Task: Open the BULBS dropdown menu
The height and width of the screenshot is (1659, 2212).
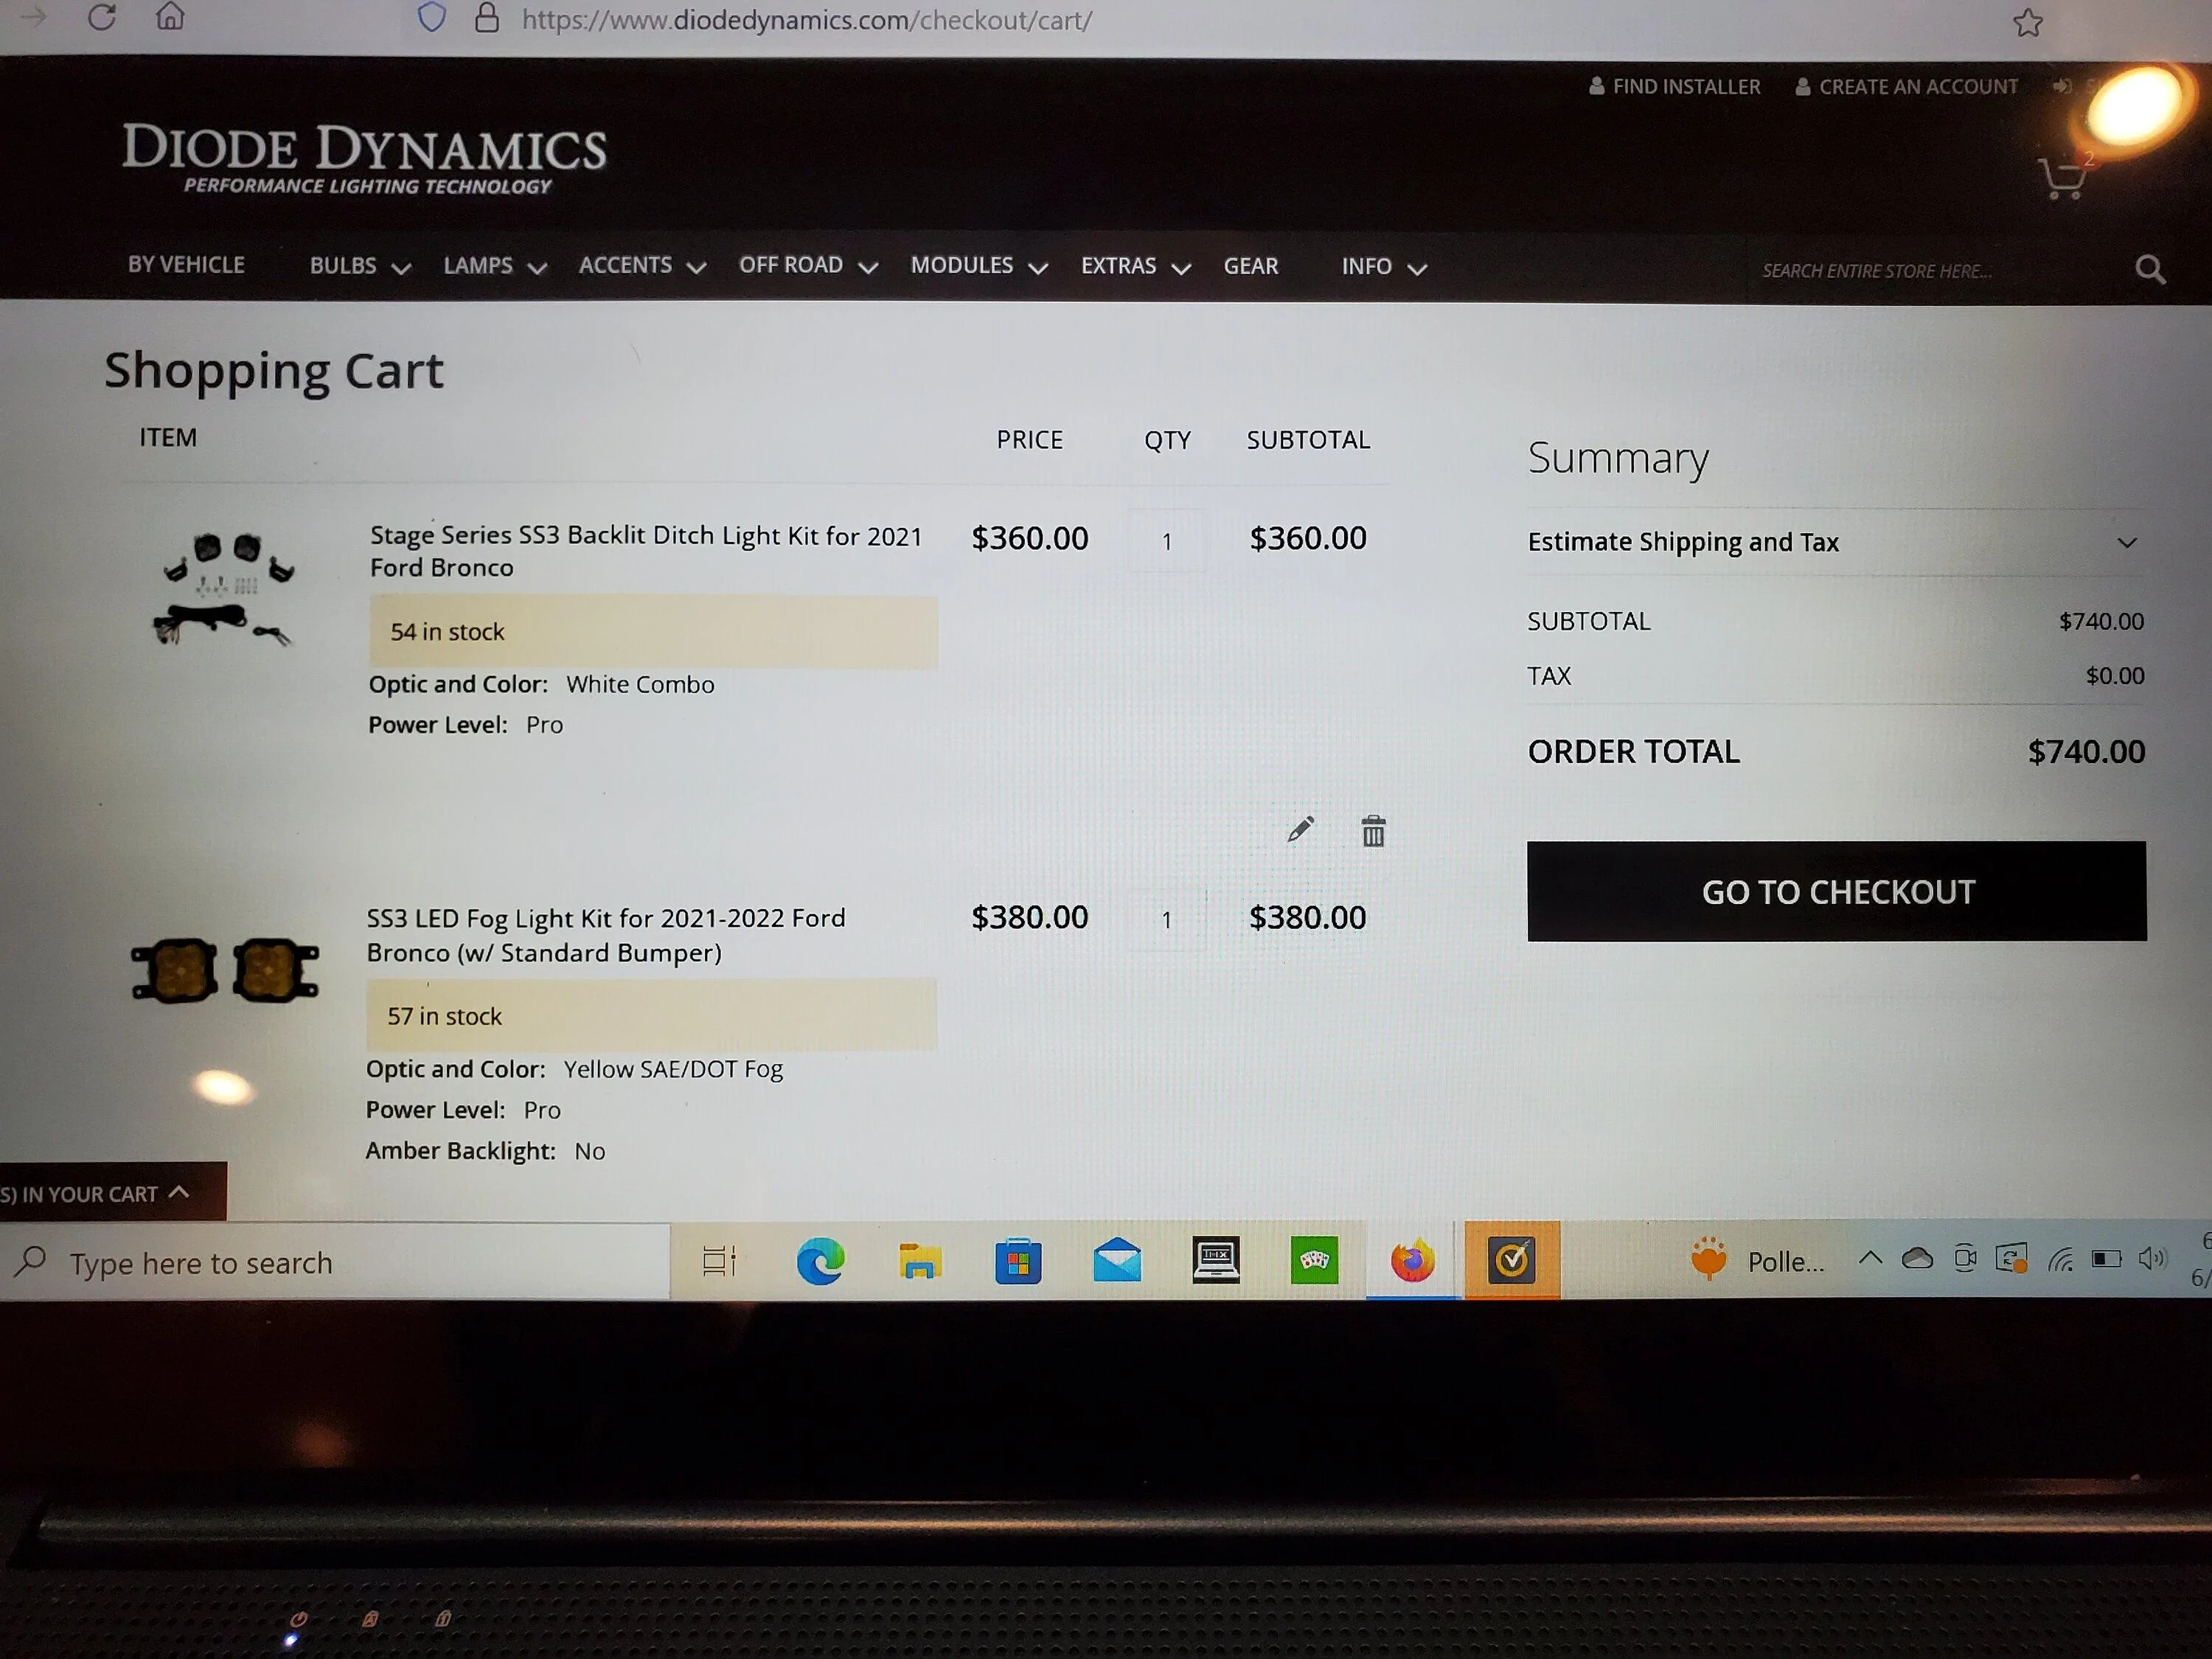Action: [360, 266]
